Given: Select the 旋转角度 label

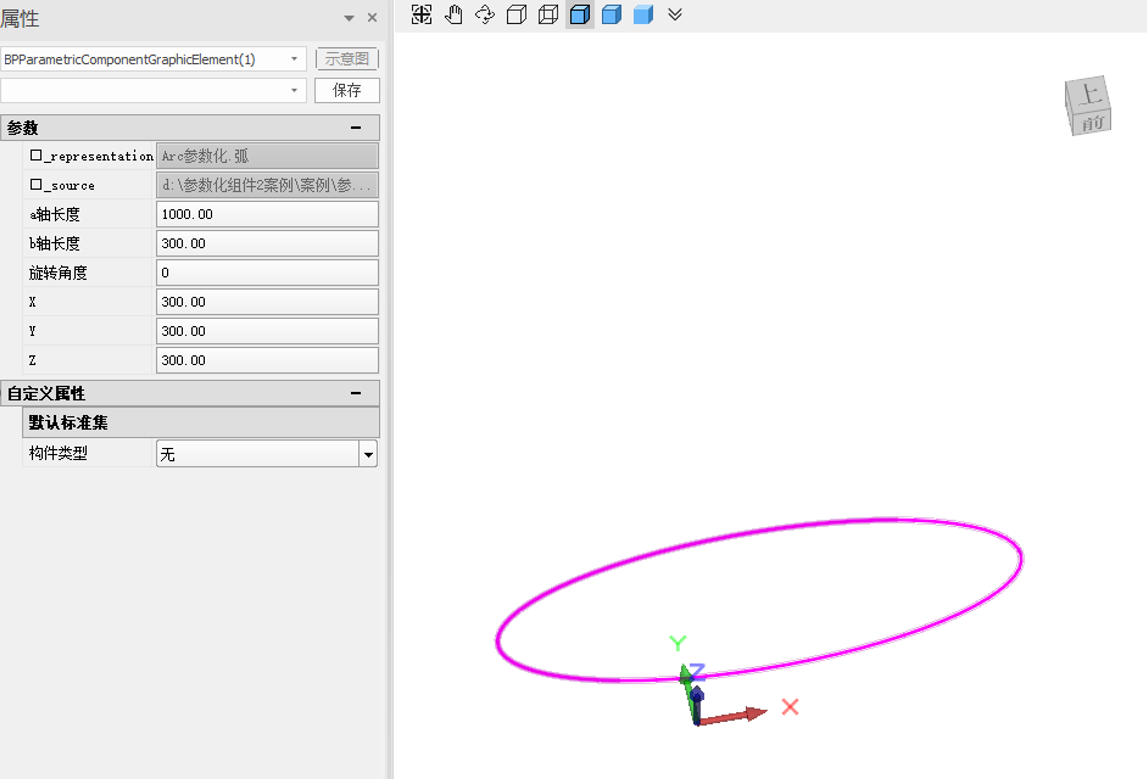Looking at the screenshot, I should (59, 273).
